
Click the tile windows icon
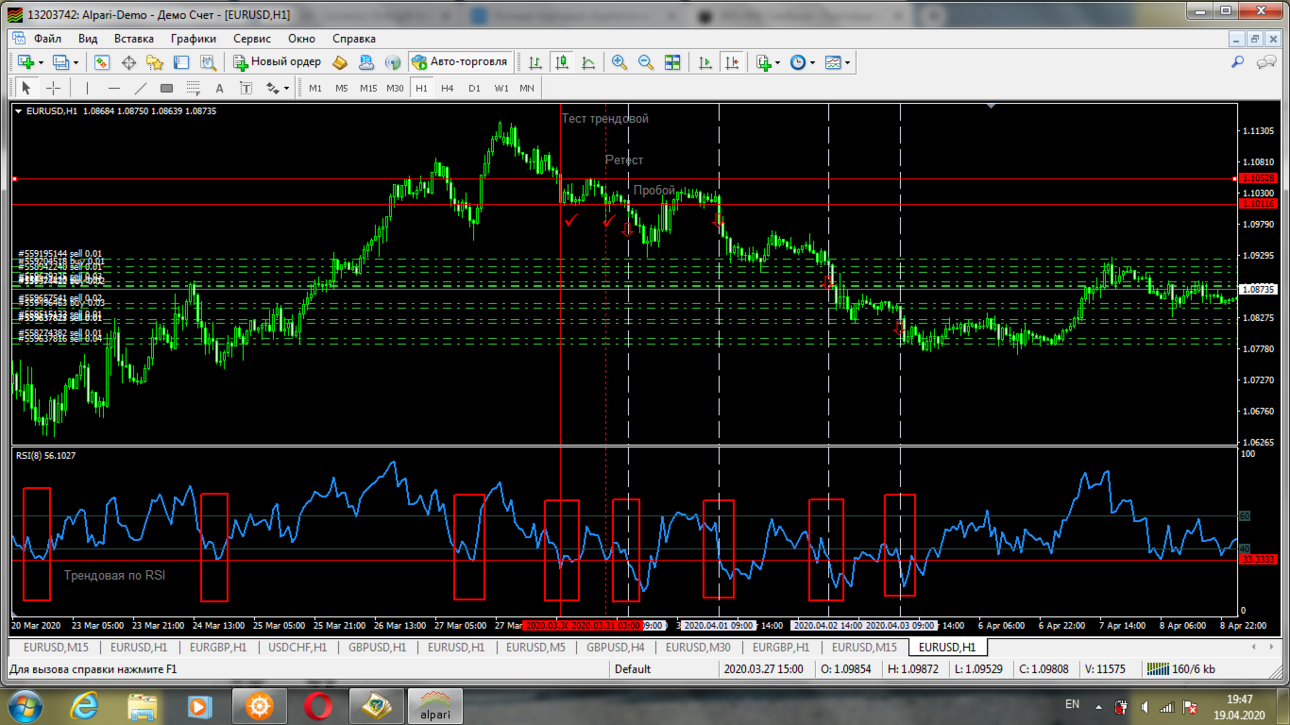(x=673, y=62)
